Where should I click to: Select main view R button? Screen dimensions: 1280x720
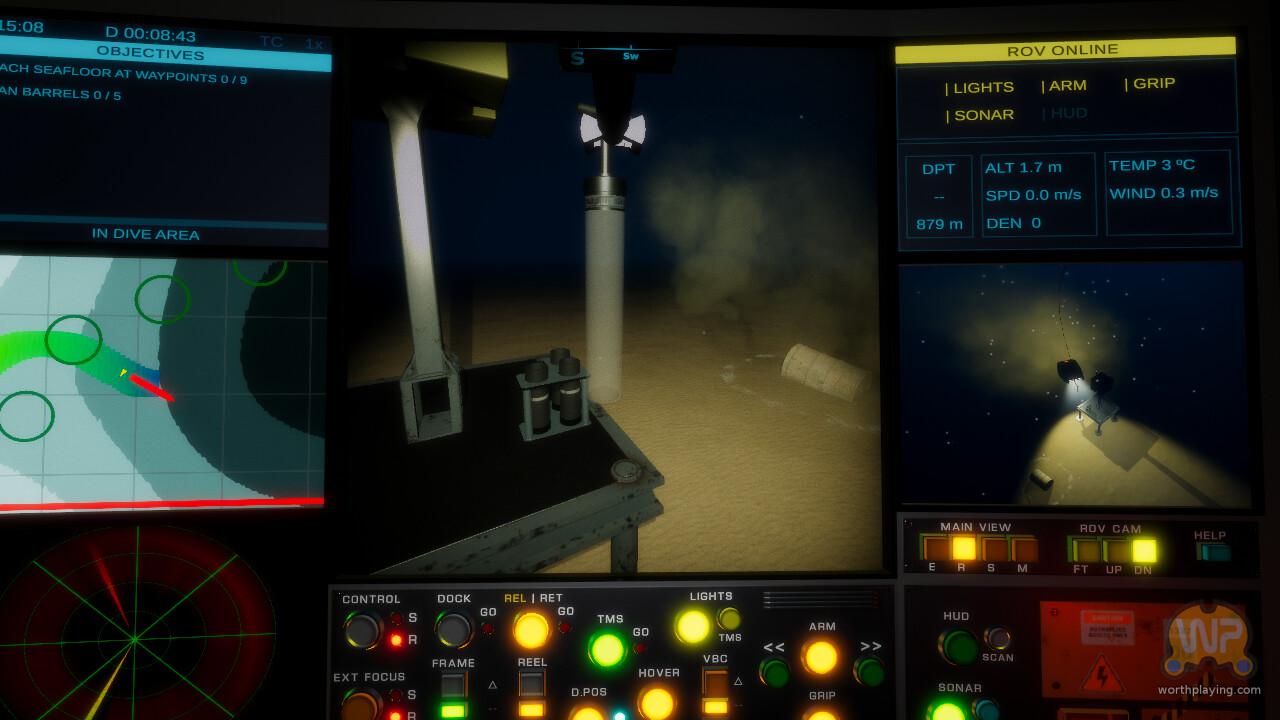(963, 549)
